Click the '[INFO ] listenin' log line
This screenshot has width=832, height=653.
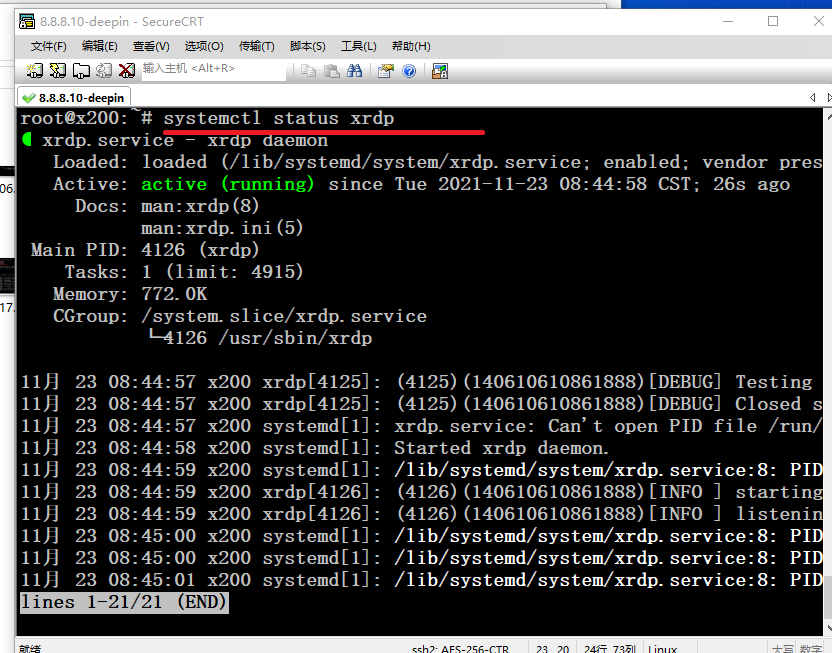click(x=422, y=514)
